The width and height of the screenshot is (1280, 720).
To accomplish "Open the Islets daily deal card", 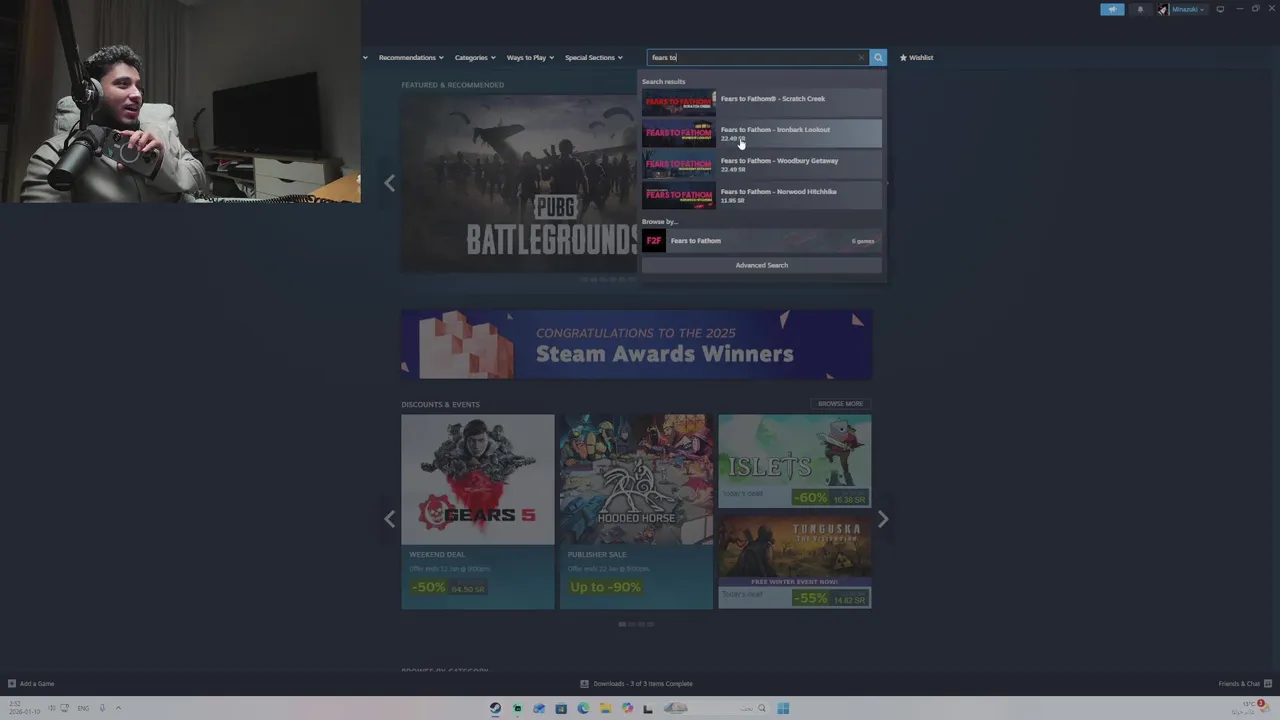I will [x=794, y=461].
